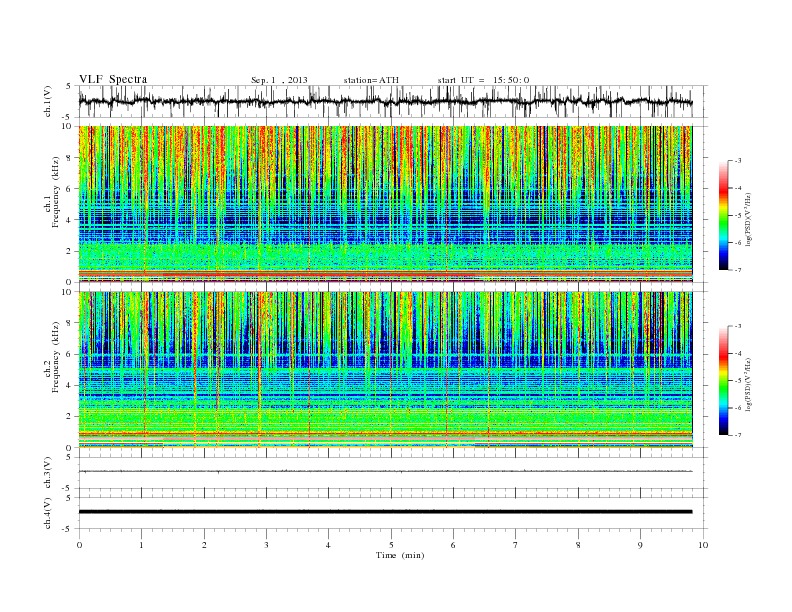
Task: Click the ch.1 waveform trace panel
Action: [x=393, y=101]
